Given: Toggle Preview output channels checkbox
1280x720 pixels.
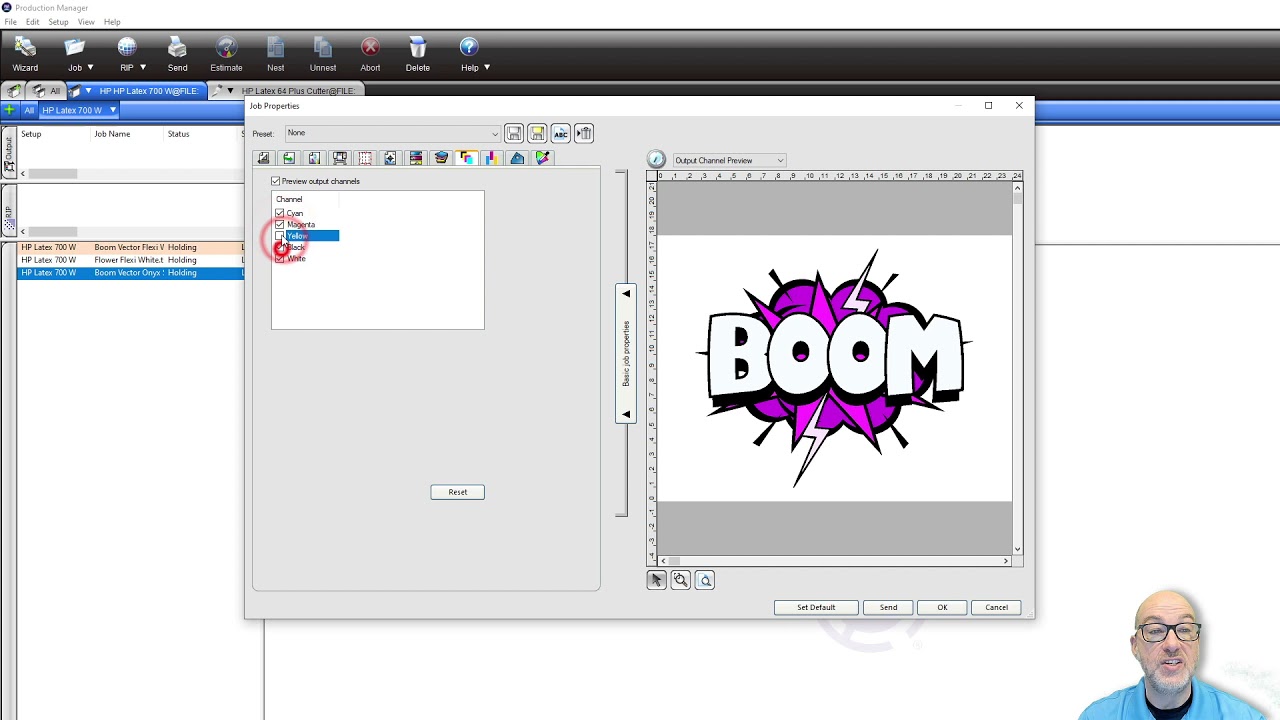Looking at the screenshot, I should [x=276, y=181].
